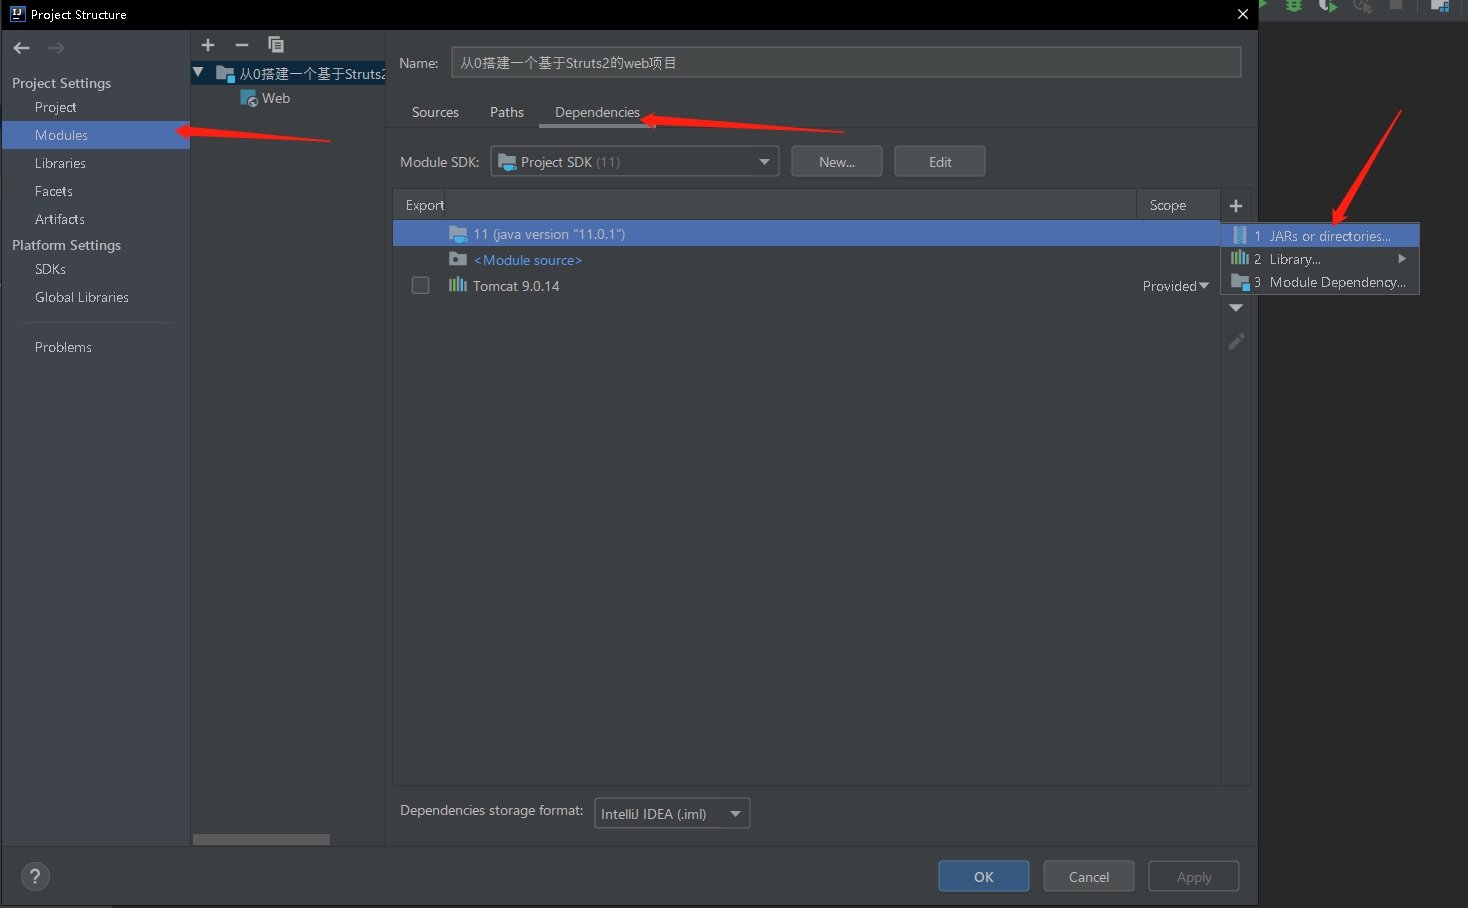Switch to the Paths tab
This screenshot has height=908, width=1468.
point(507,112)
